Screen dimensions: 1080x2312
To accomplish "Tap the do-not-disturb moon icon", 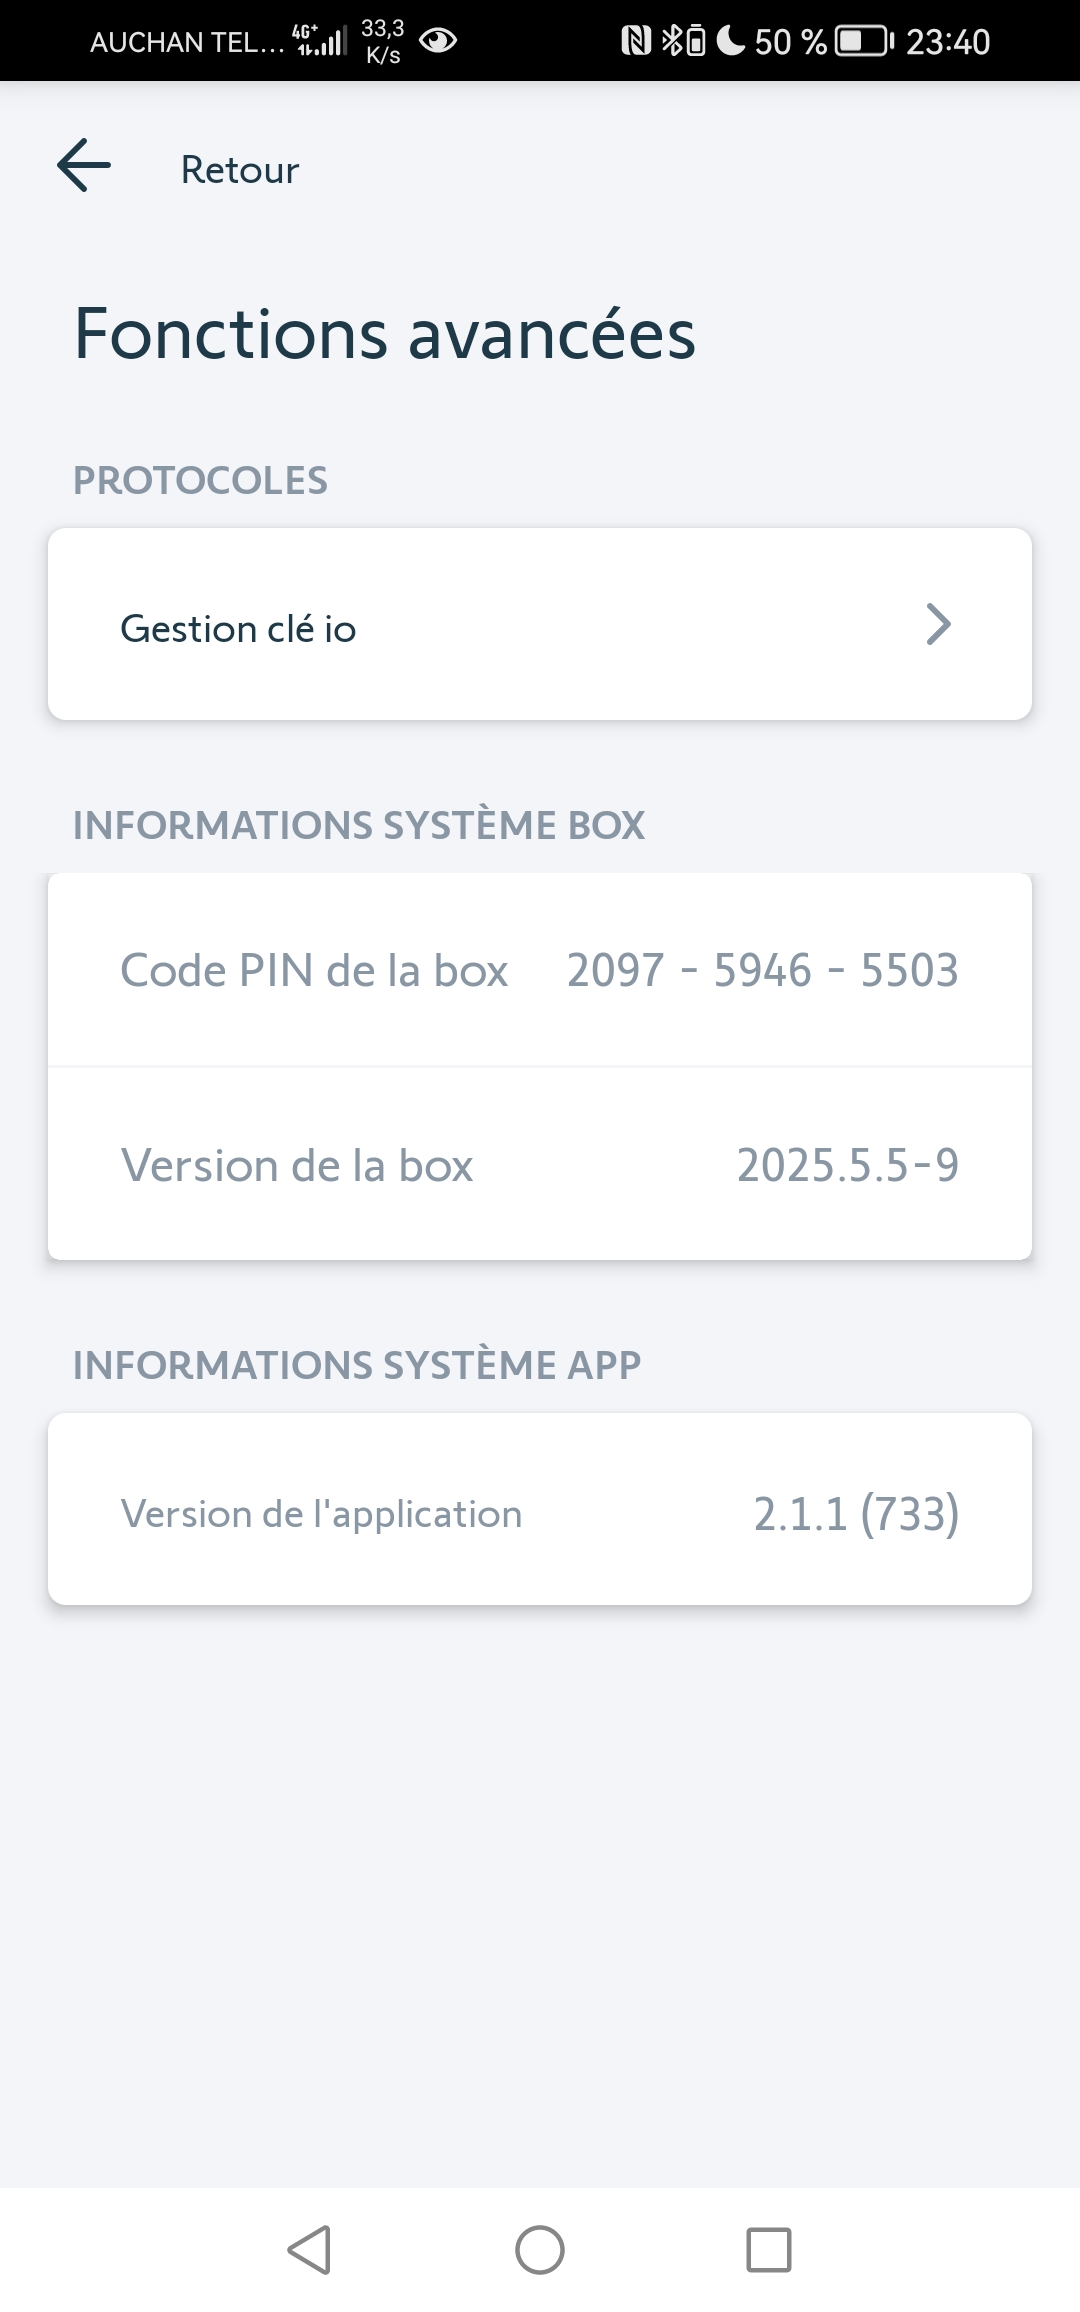I will (x=731, y=41).
